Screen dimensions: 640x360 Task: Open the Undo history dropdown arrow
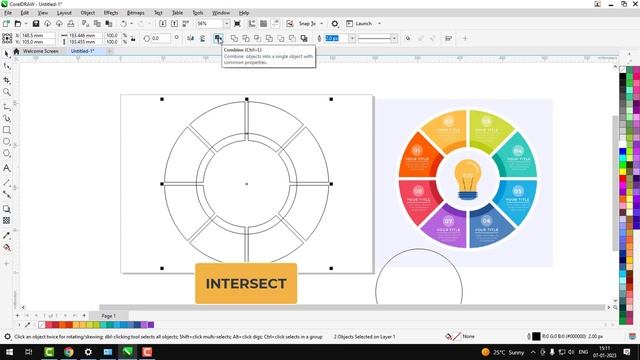click(x=131, y=24)
